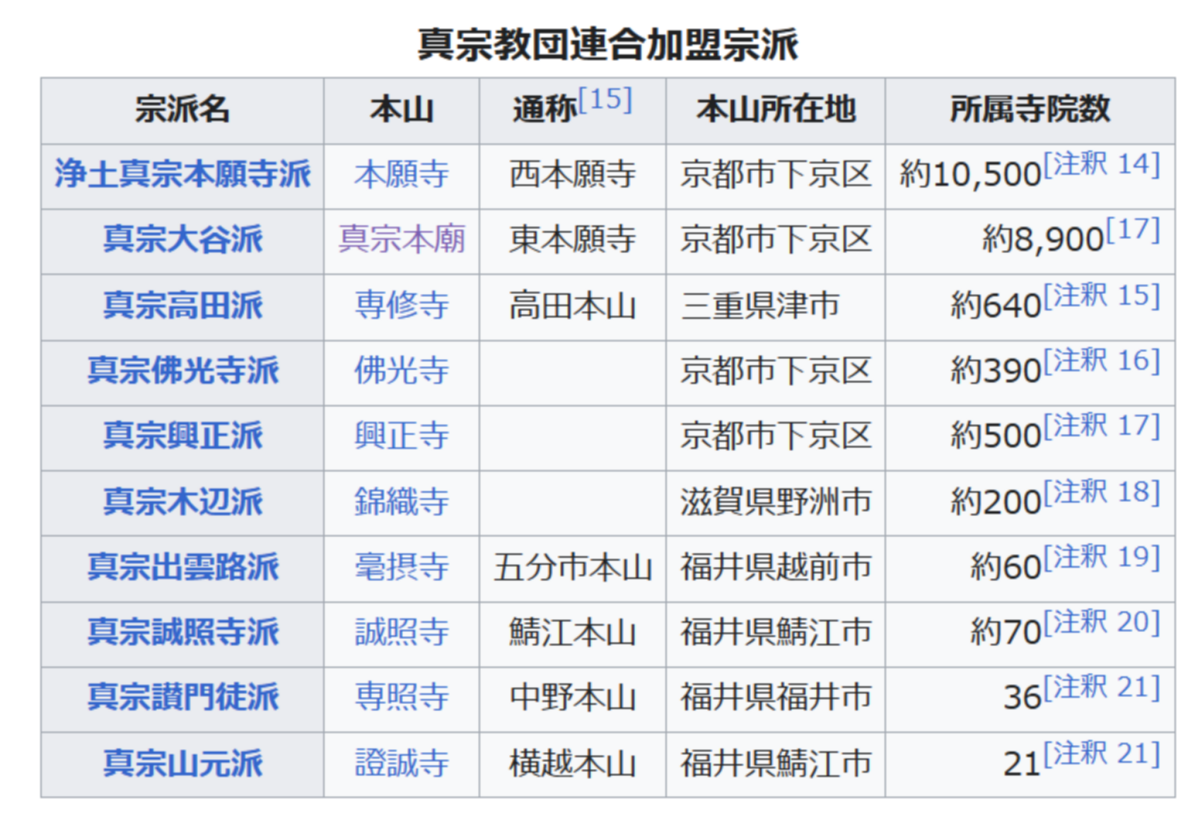Open the 佛光寺 temple link
The height and width of the screenshot is (827, 1200).
click(x=401, y=371)
